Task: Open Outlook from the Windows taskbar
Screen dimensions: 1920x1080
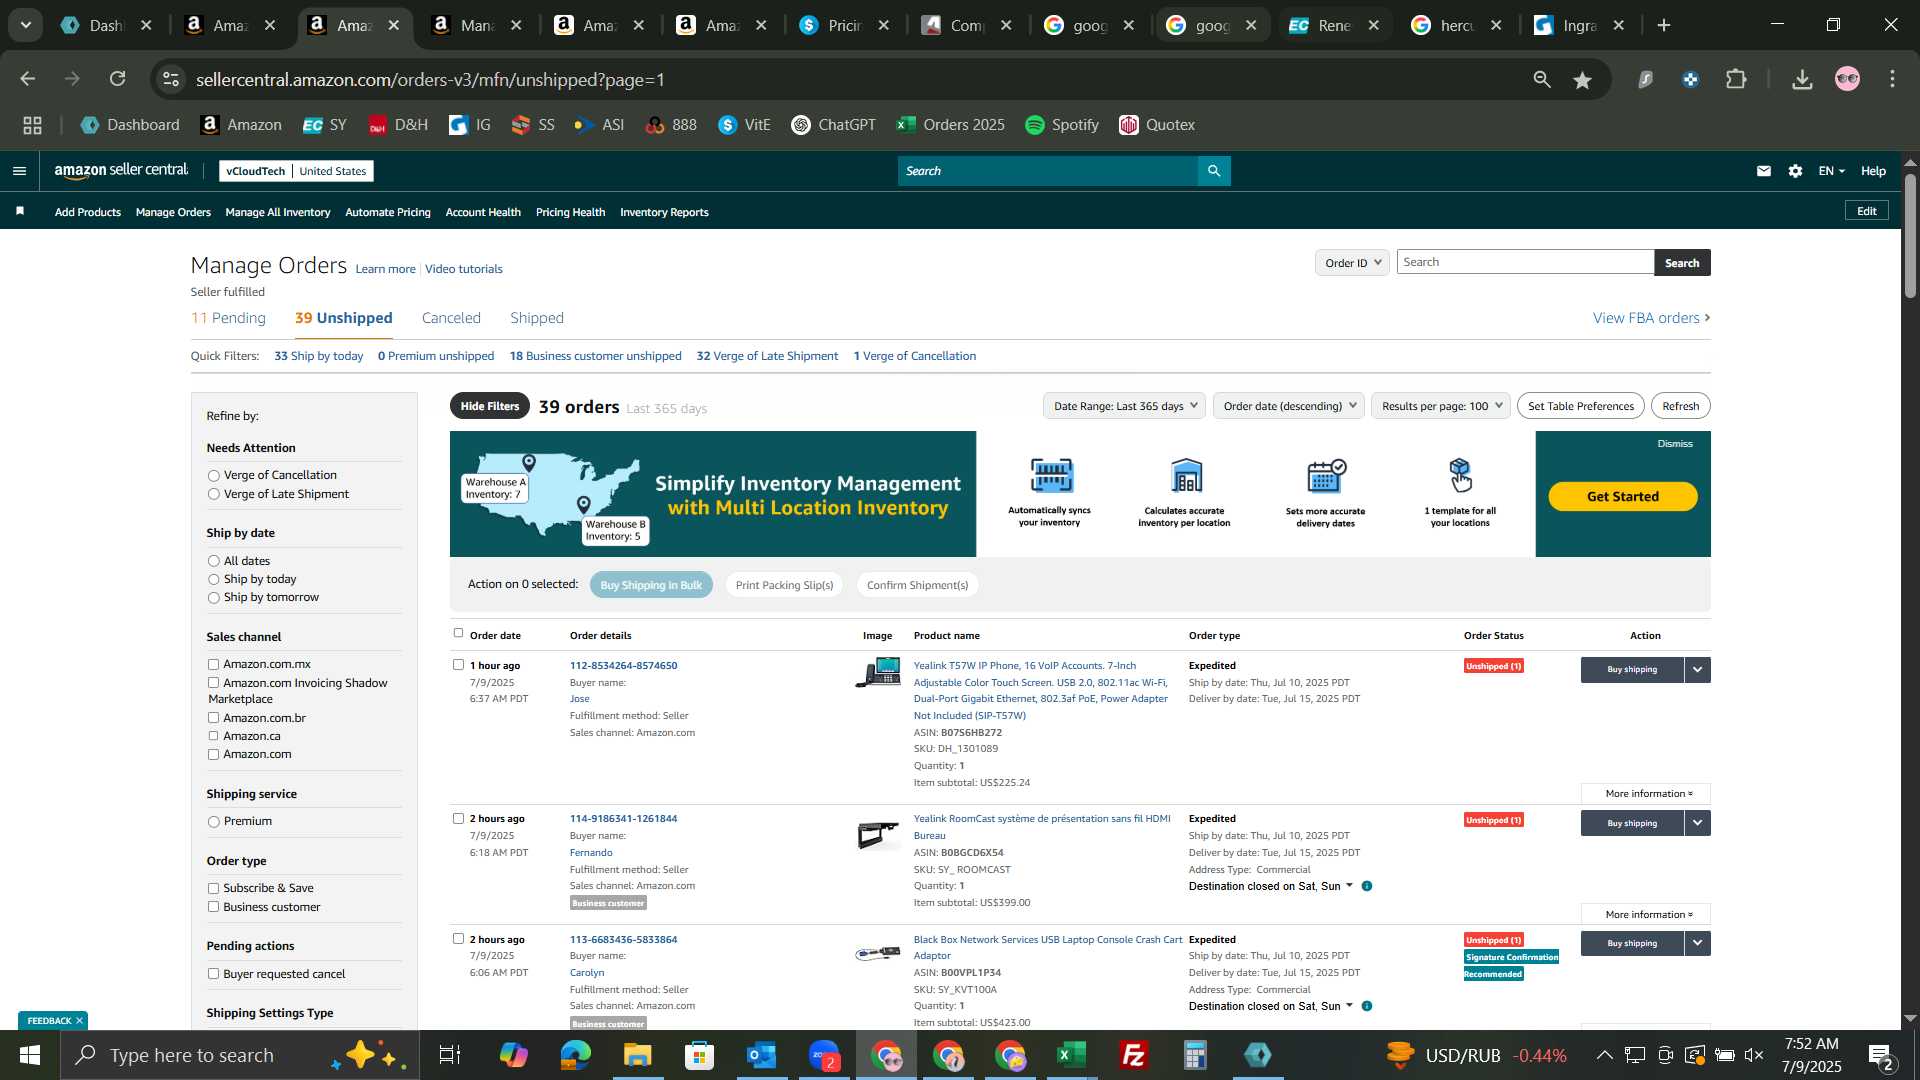Action: coord(762,1055)
